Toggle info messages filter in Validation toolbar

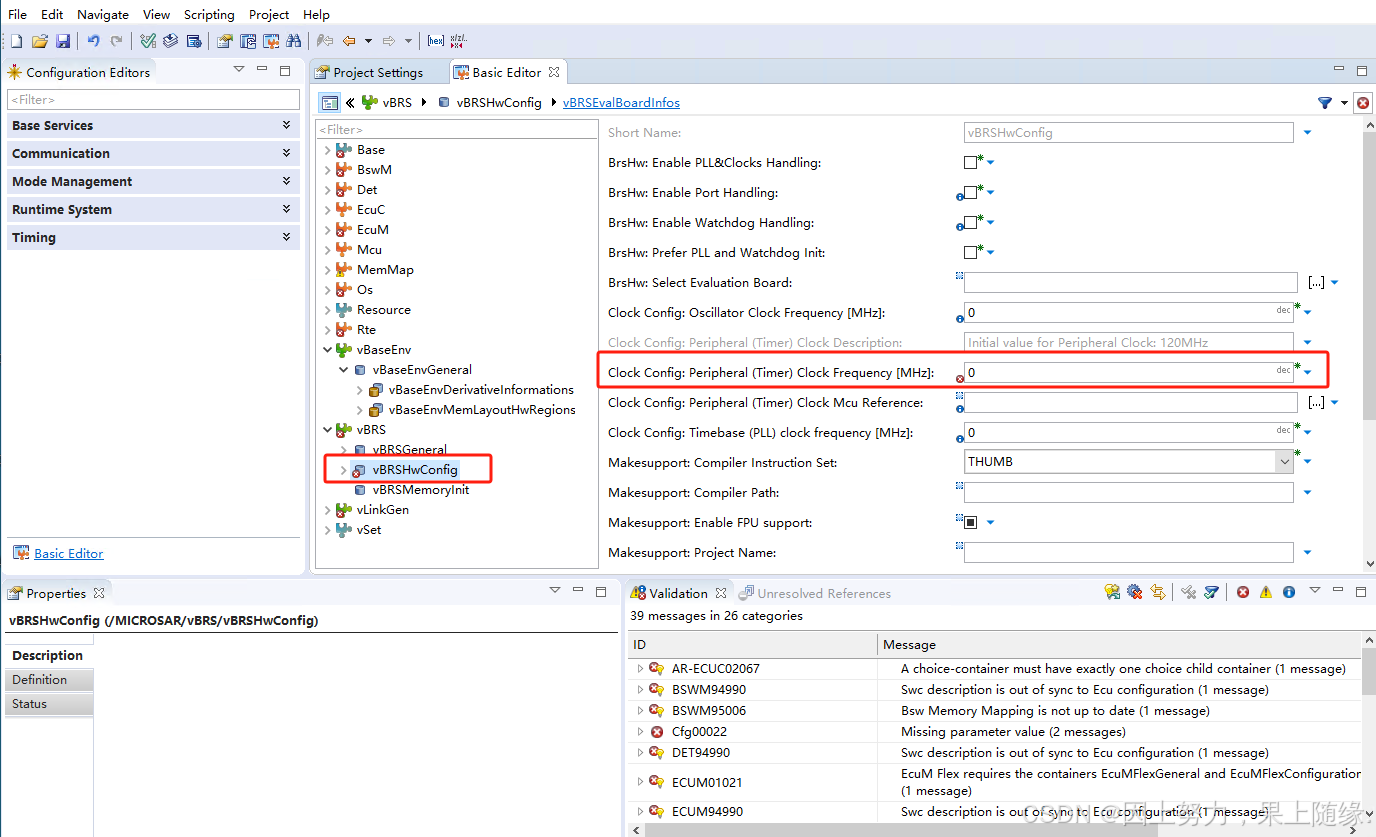(x=1289, y=592)
